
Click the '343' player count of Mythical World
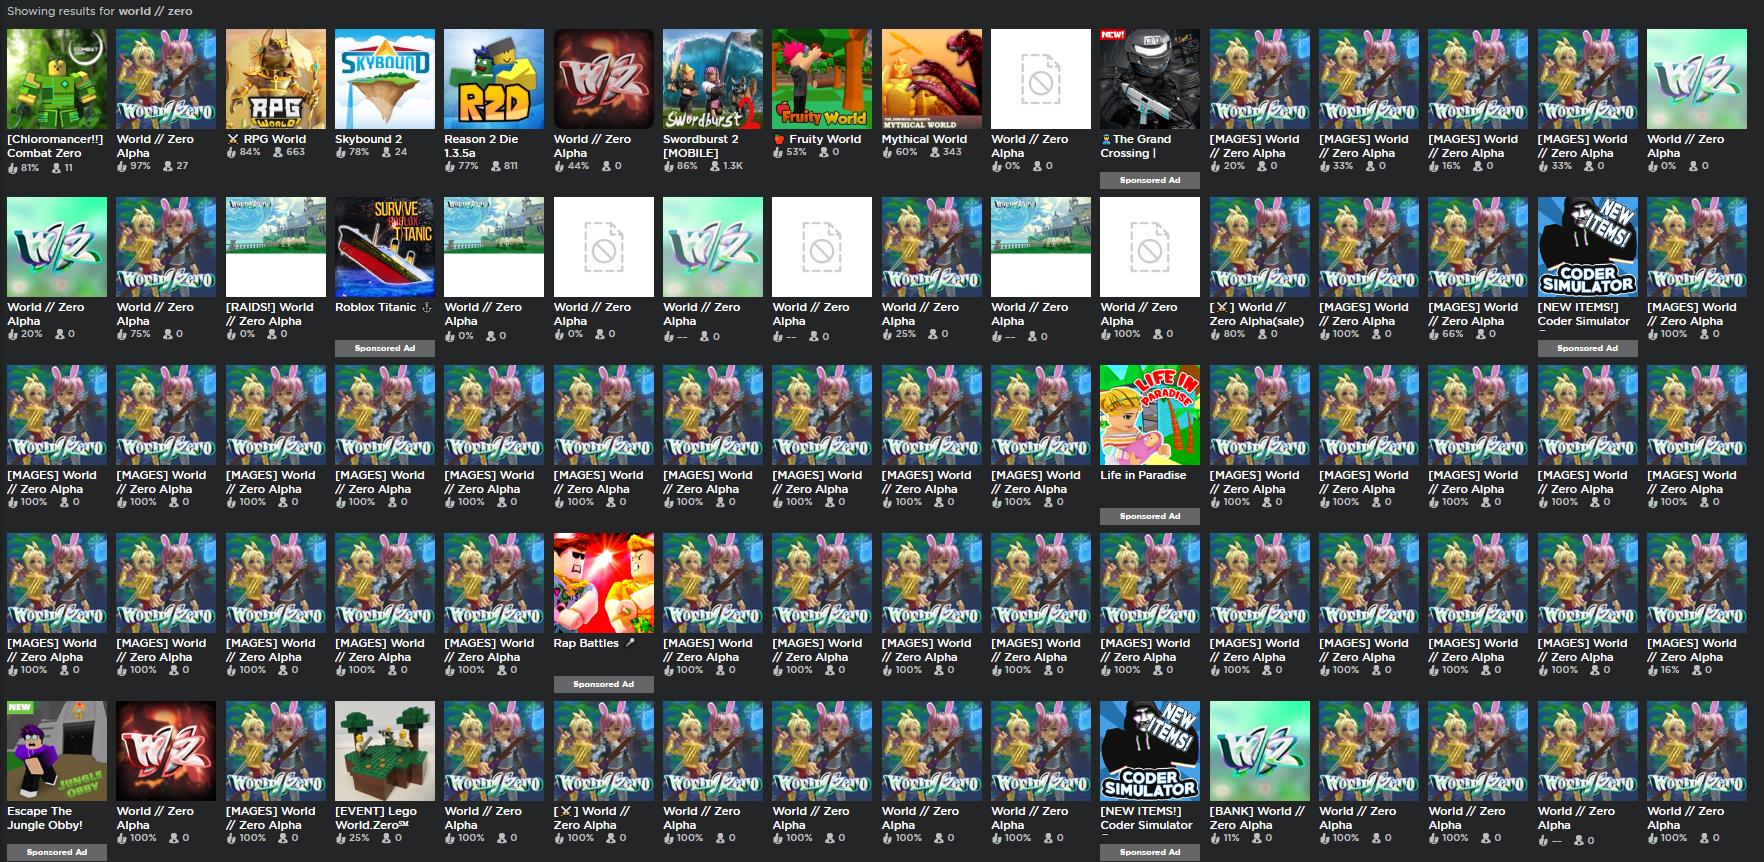coord(952,152)
